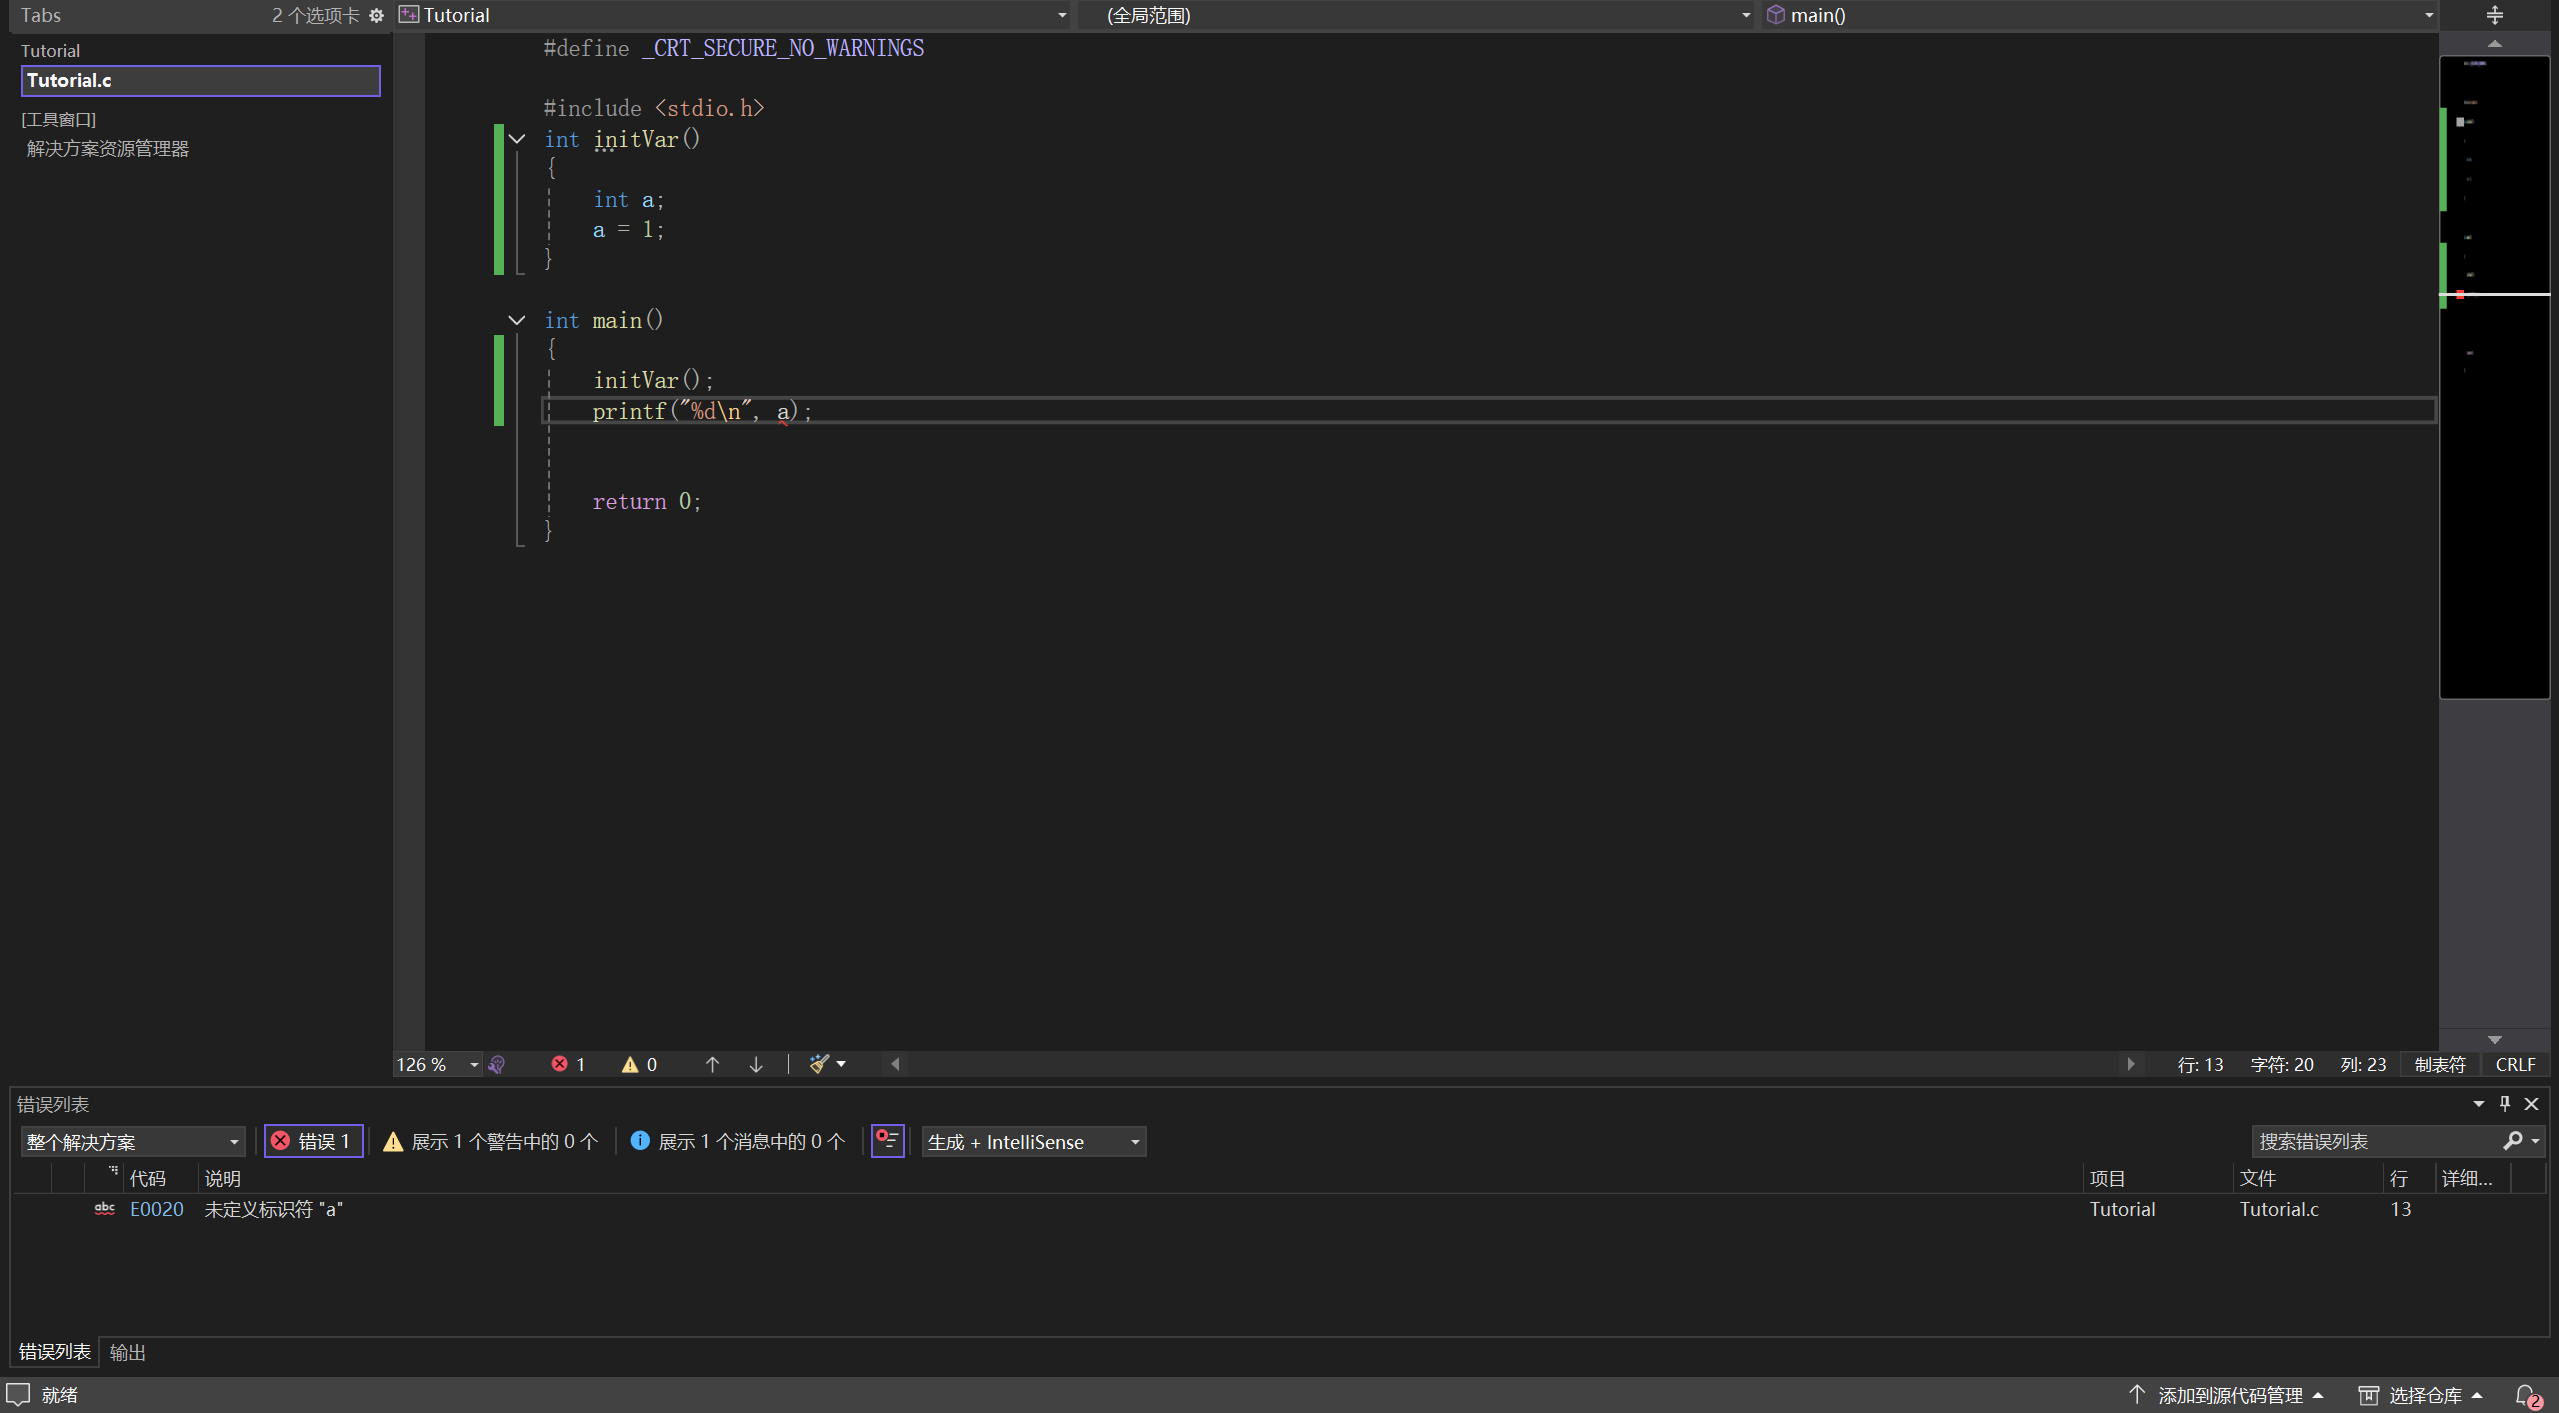
Task: Click the editor warning count indicator
Action: (x=639, y=1064)
